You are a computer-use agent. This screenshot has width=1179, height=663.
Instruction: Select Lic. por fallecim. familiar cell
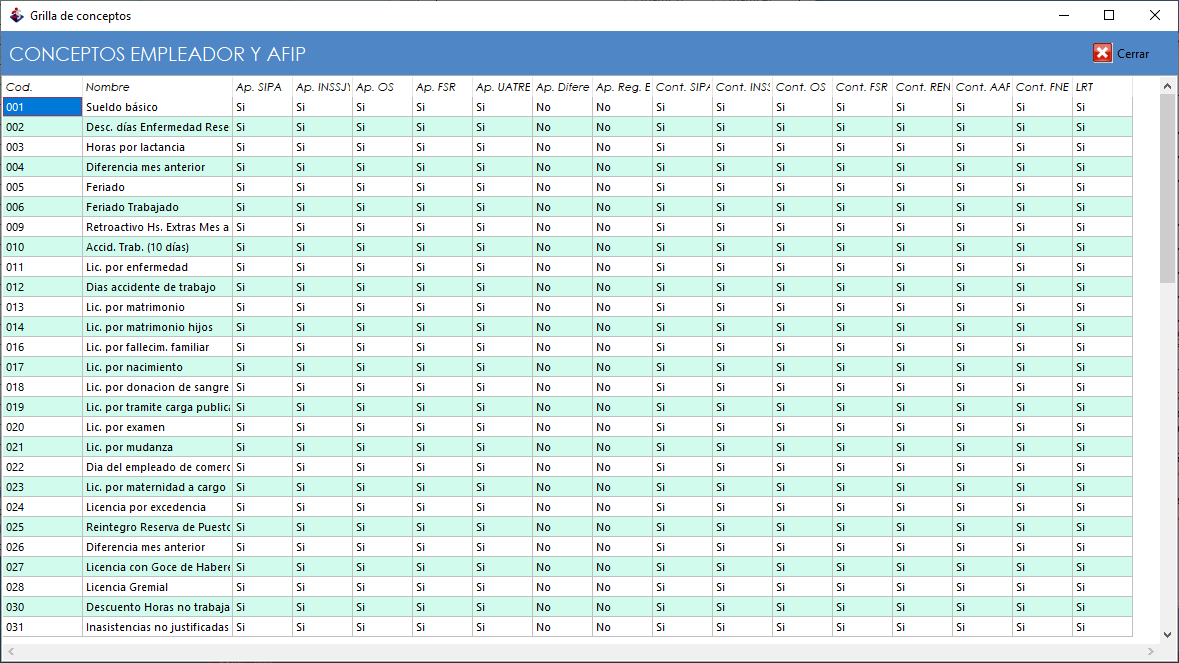coord(157,347)
